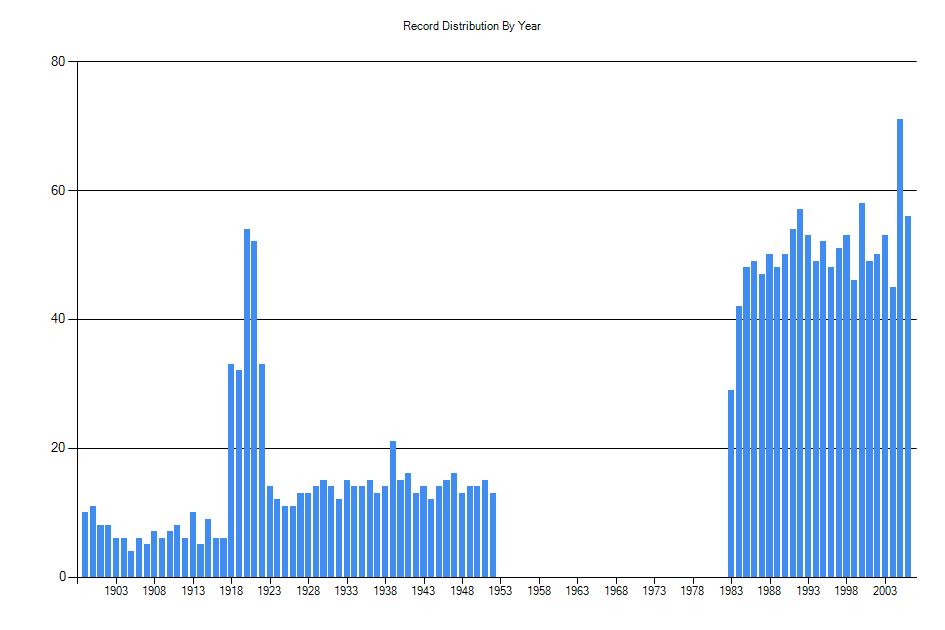Click the 80 label on the y-axis
The image size is (945, 630).
click(x=56, y=60)
